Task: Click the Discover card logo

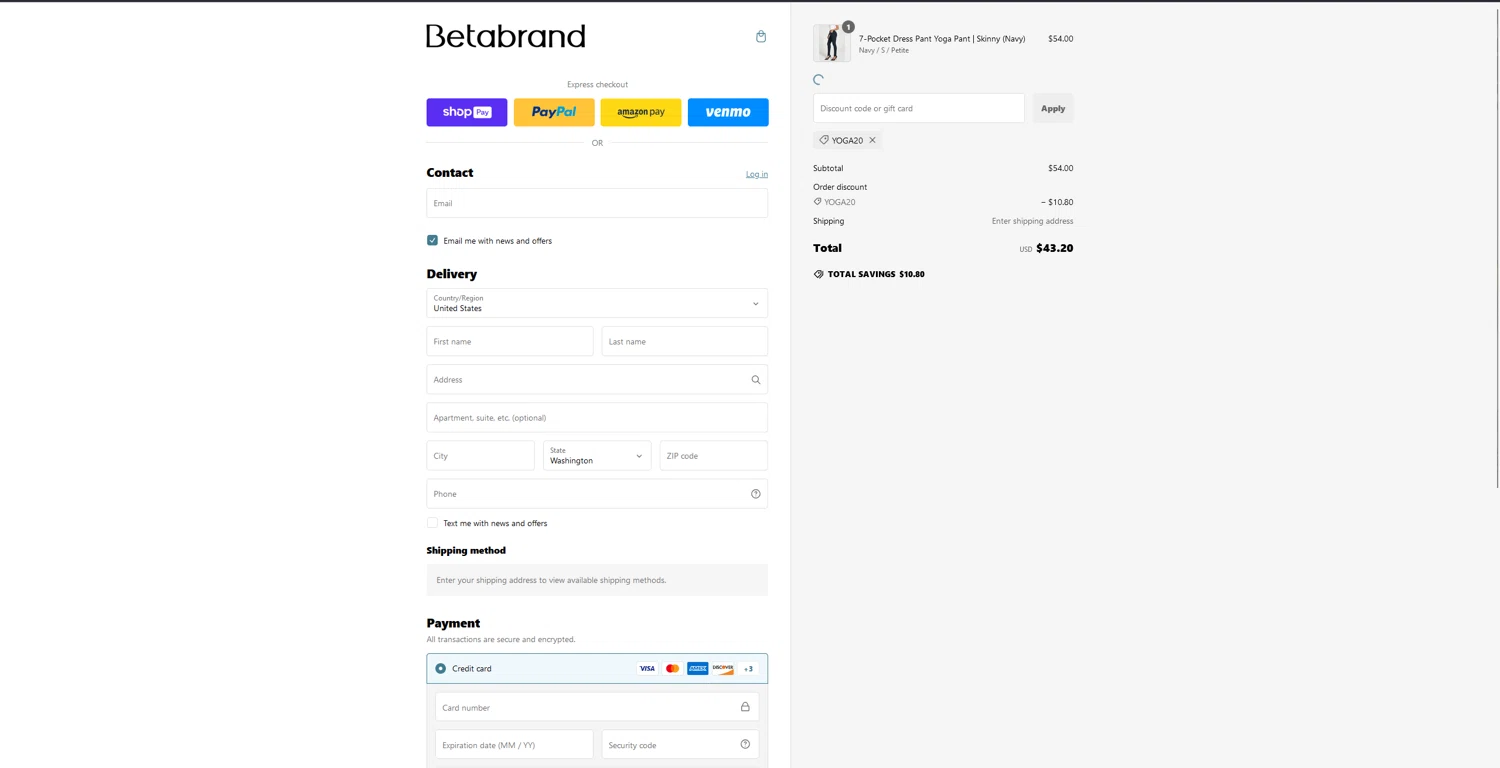Action: click(723, 668)
